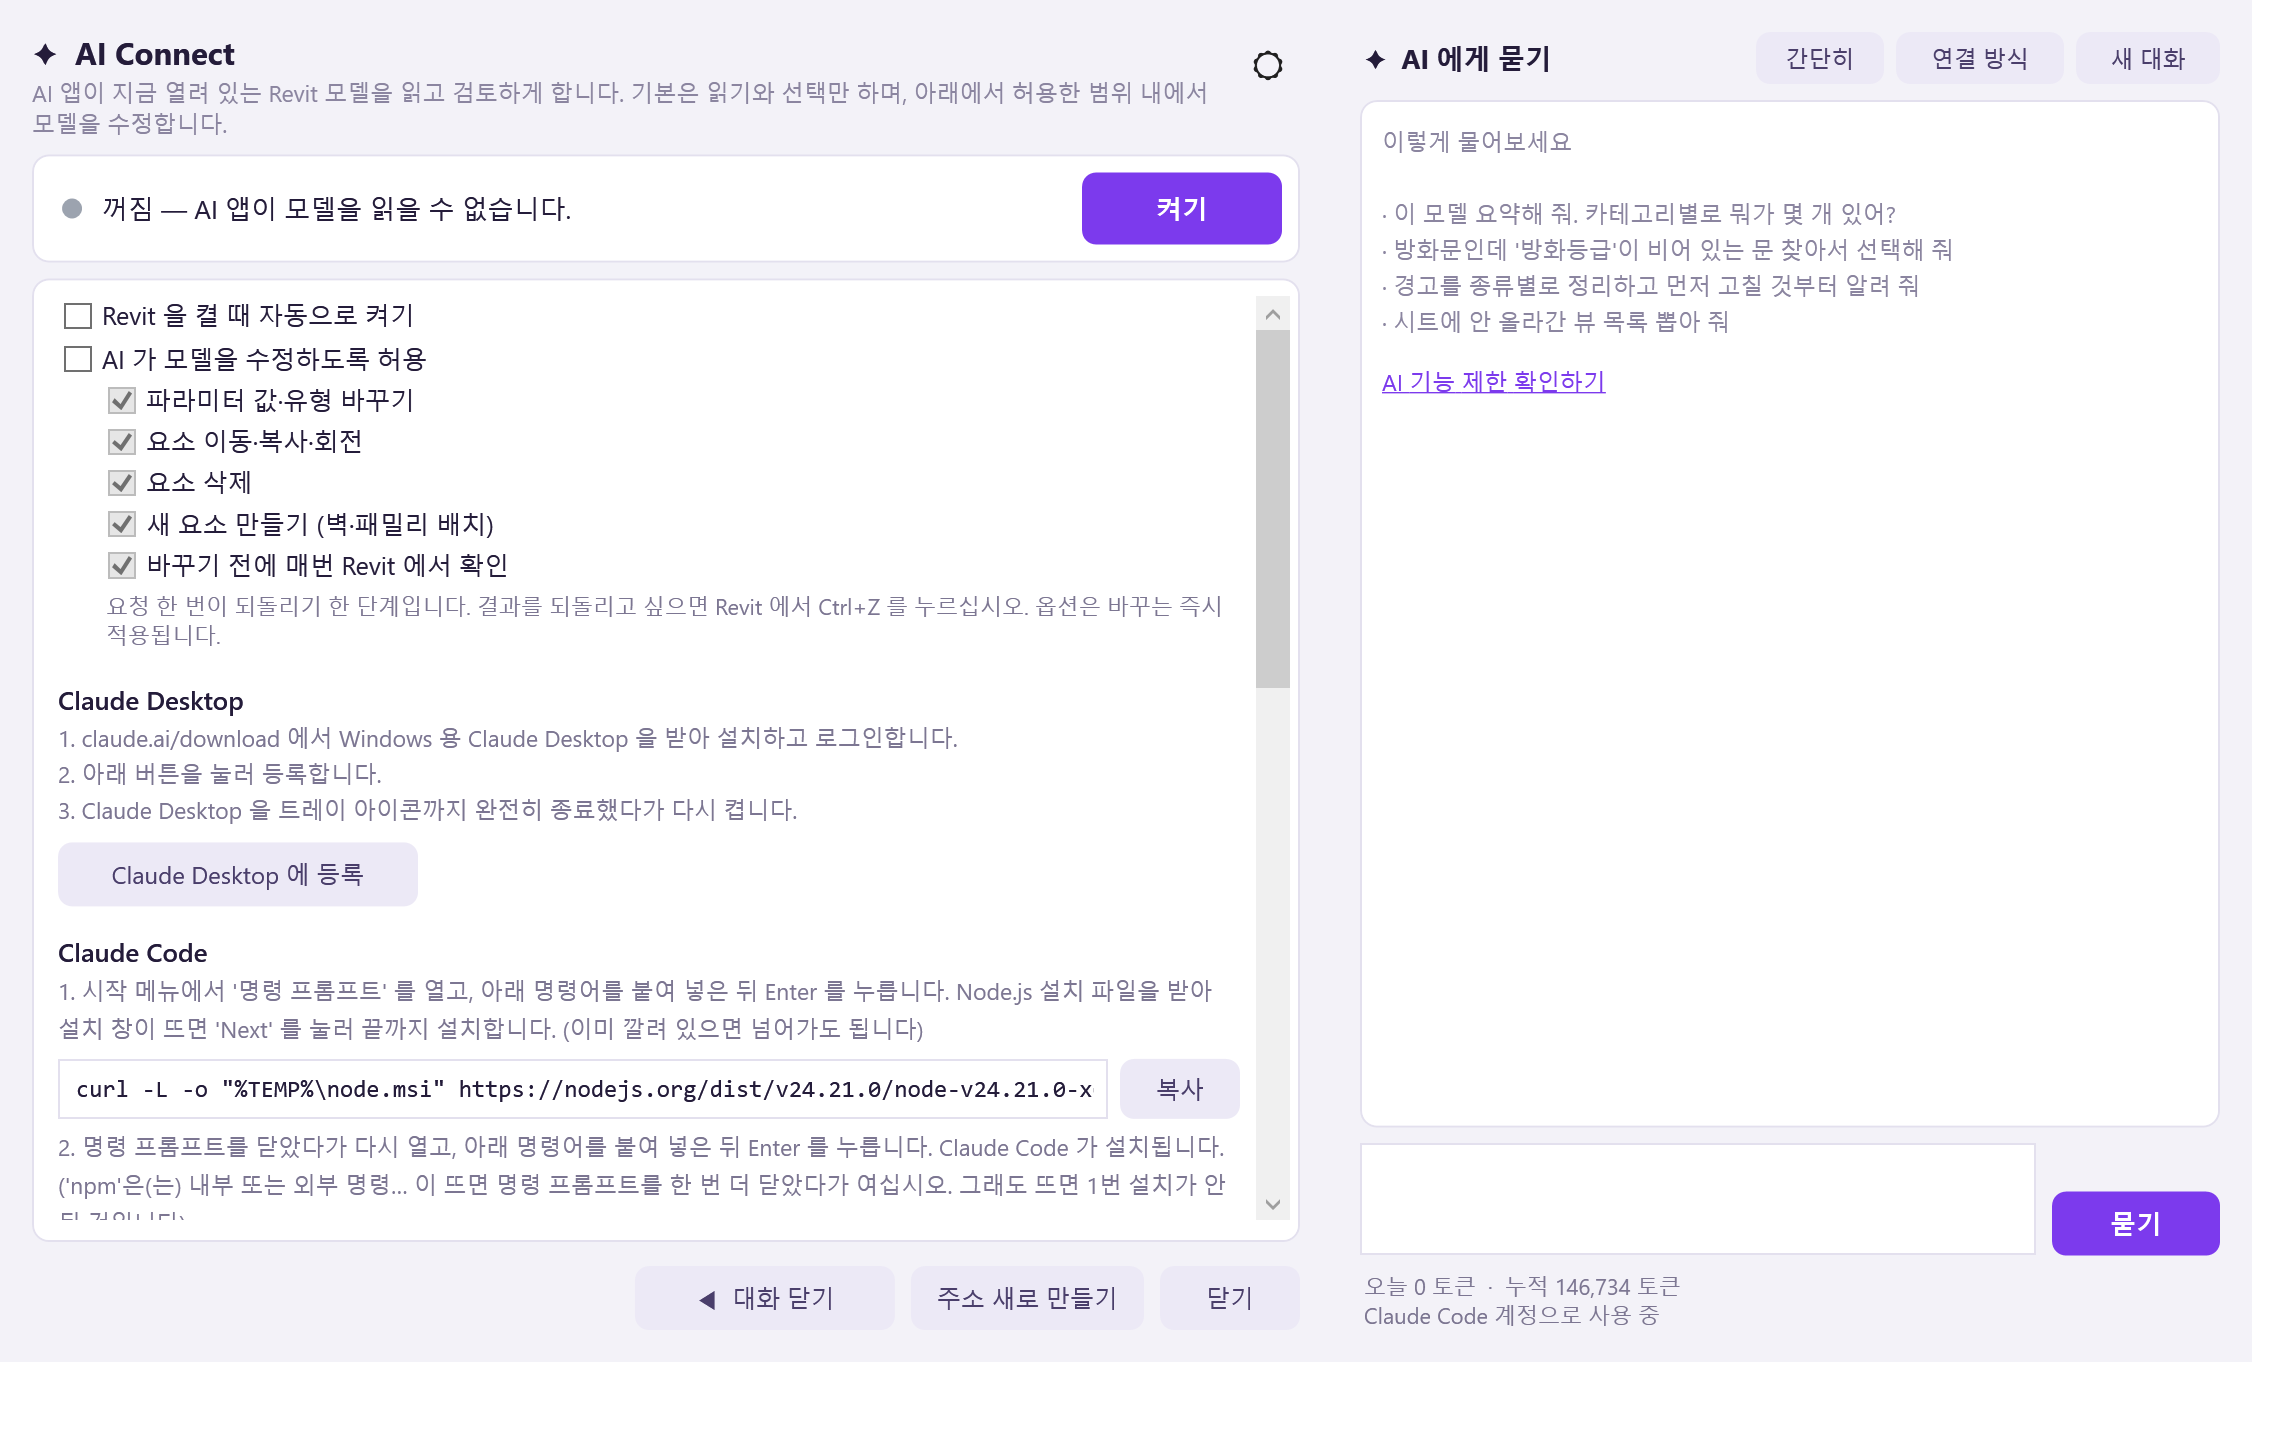2284x1440 pixels.
Task: Click the Claude Desktop section heading
Action: tap(151, 702)
